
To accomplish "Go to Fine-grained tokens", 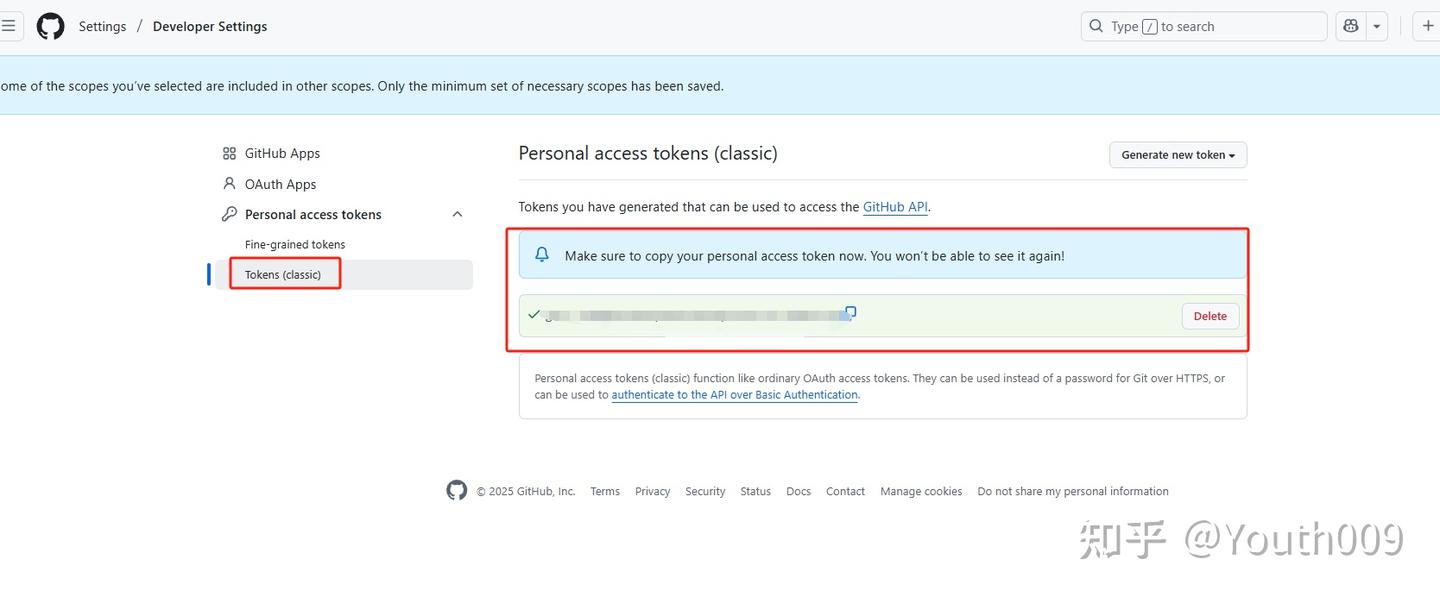I will pyautogui.click(x=295, y=244).
